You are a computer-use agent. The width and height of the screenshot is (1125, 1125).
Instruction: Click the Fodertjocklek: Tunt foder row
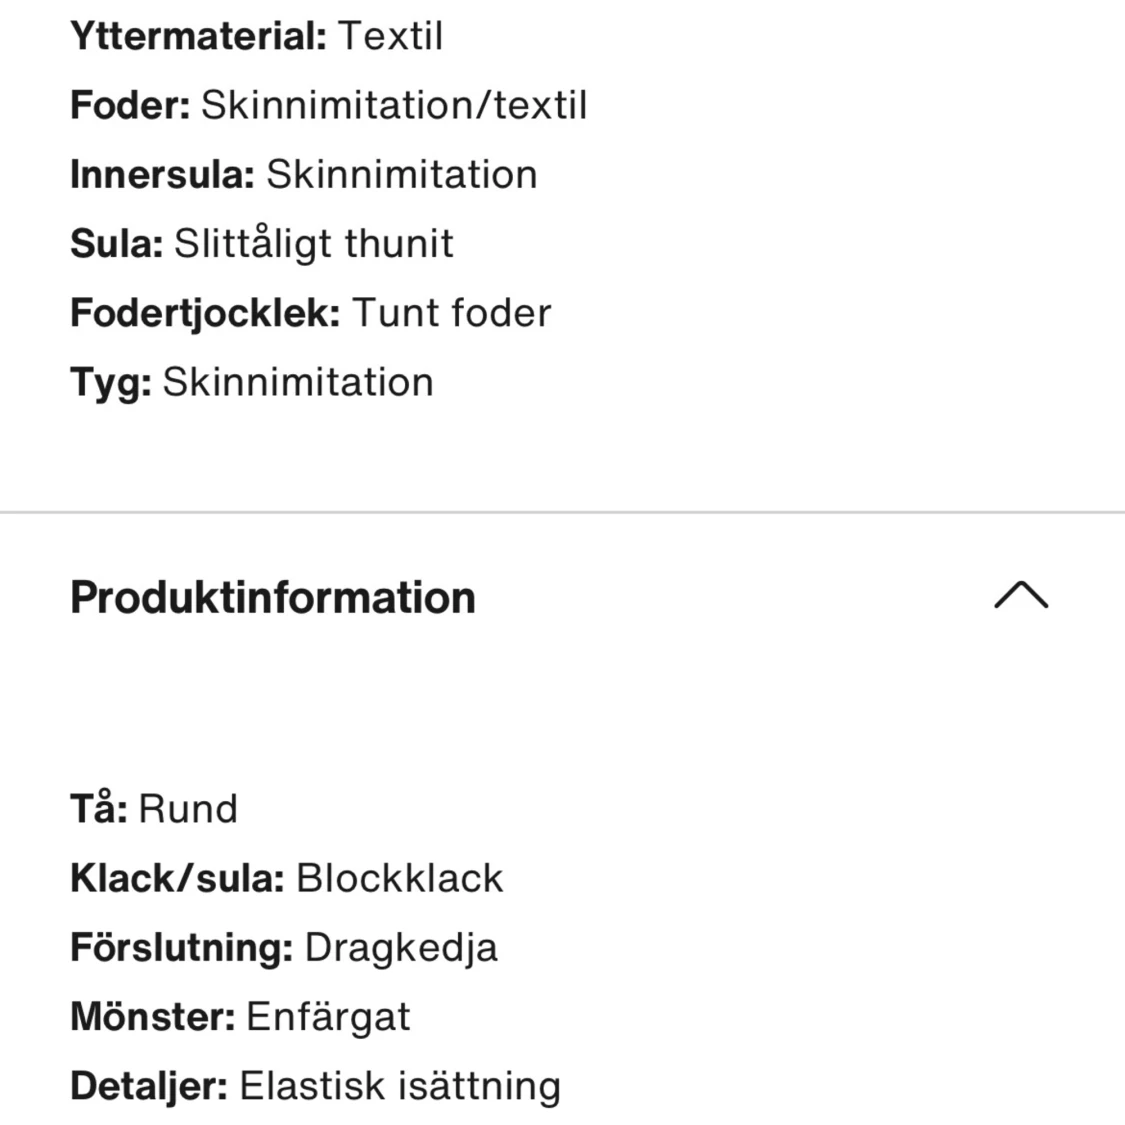point(311,313)
